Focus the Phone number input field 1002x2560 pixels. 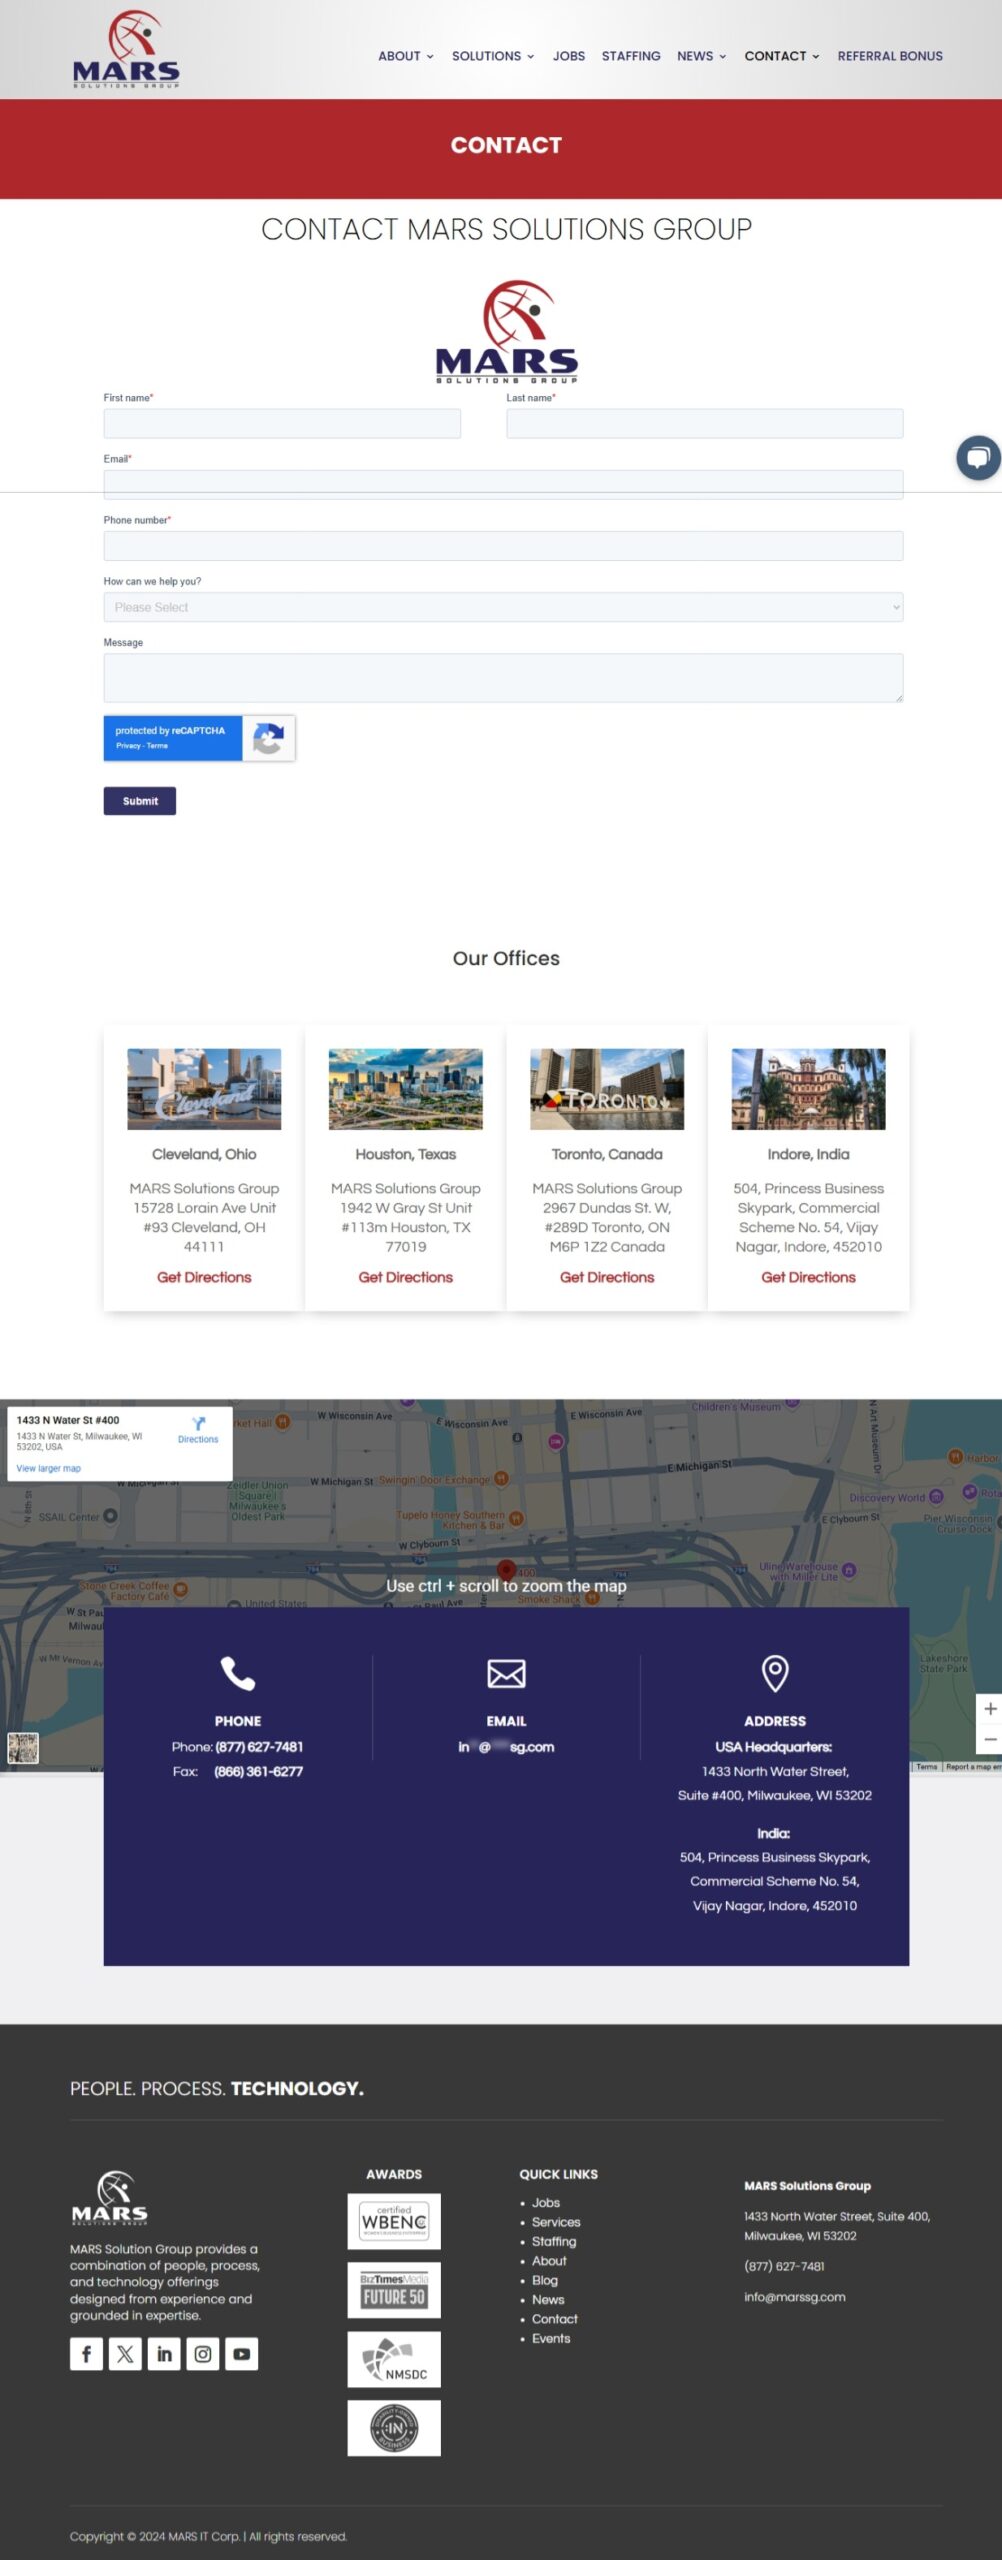[503, 546]
